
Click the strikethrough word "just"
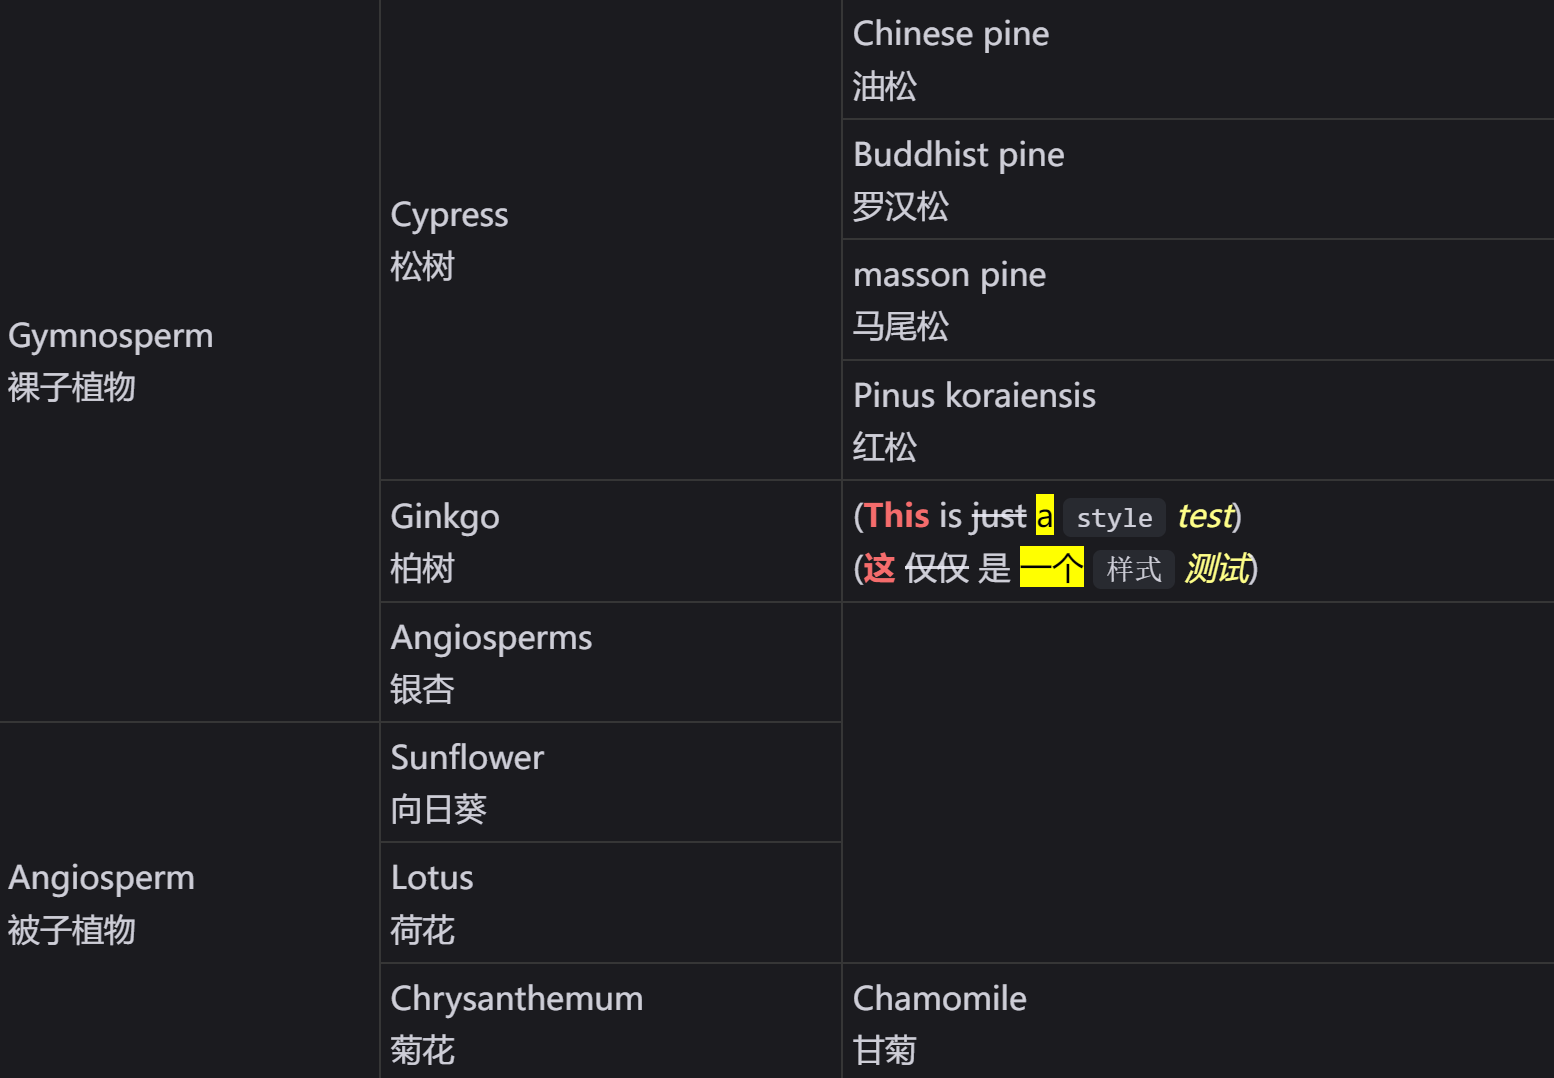pyautogui.click(x=998, y=516)
